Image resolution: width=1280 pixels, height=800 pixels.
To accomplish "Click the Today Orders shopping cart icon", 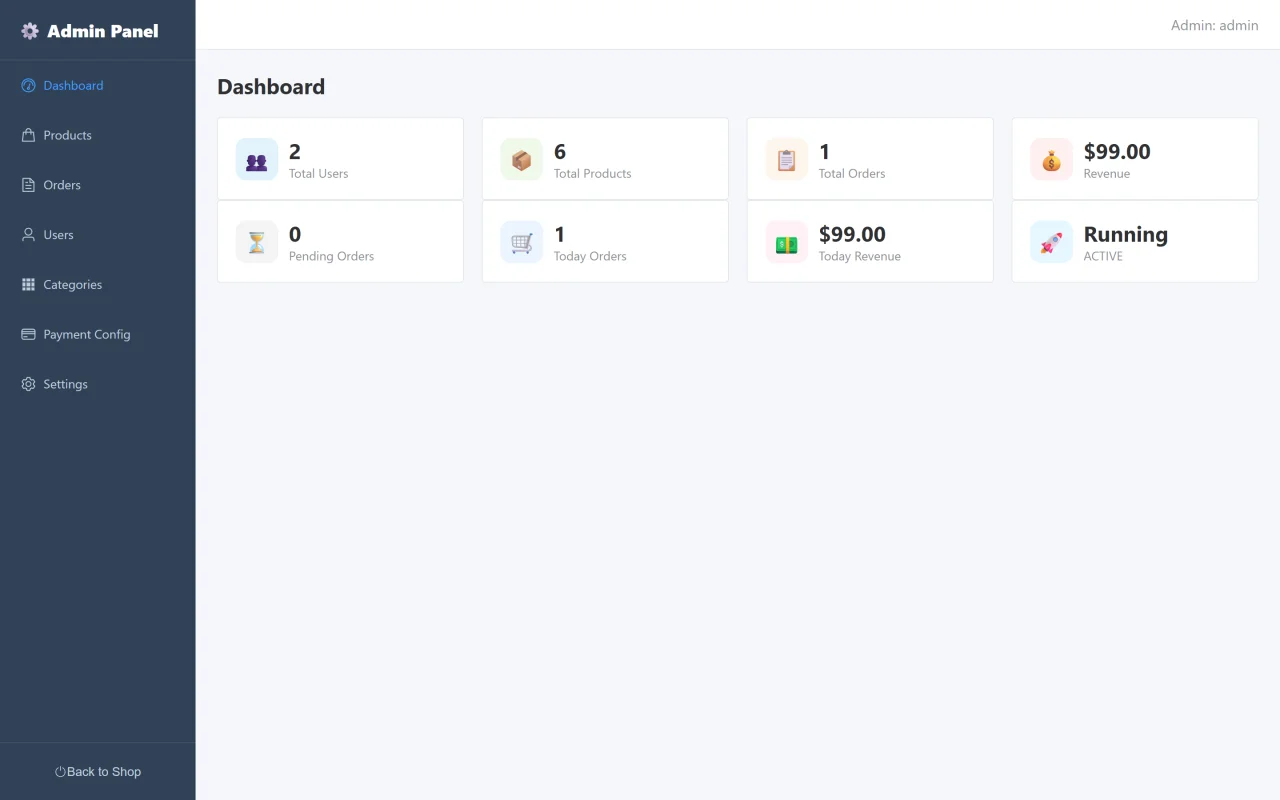I will [x=522, y=242].
